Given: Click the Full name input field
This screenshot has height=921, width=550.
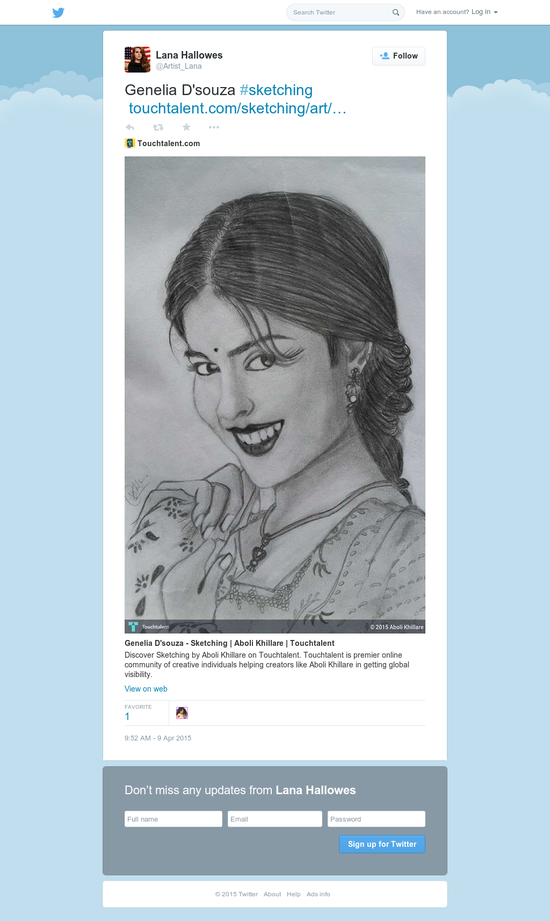Looking at the screenshot, I should pyautogui.click(x=173, y=819).
